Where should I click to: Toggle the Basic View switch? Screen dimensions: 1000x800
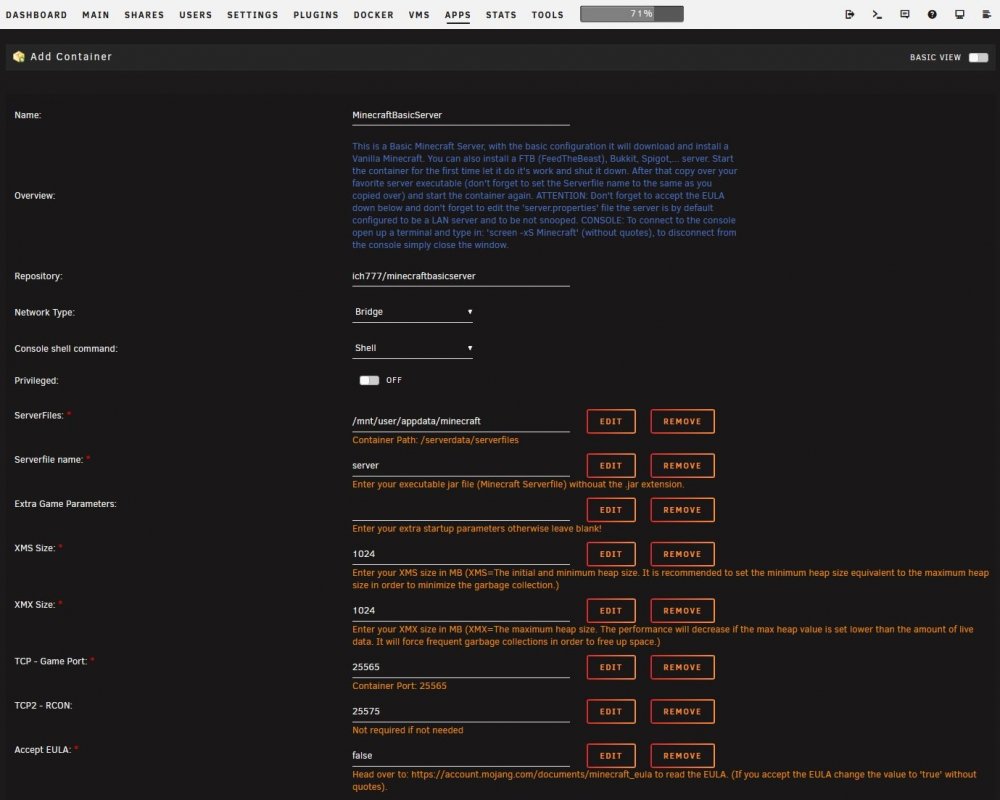(x=978, y=57)
